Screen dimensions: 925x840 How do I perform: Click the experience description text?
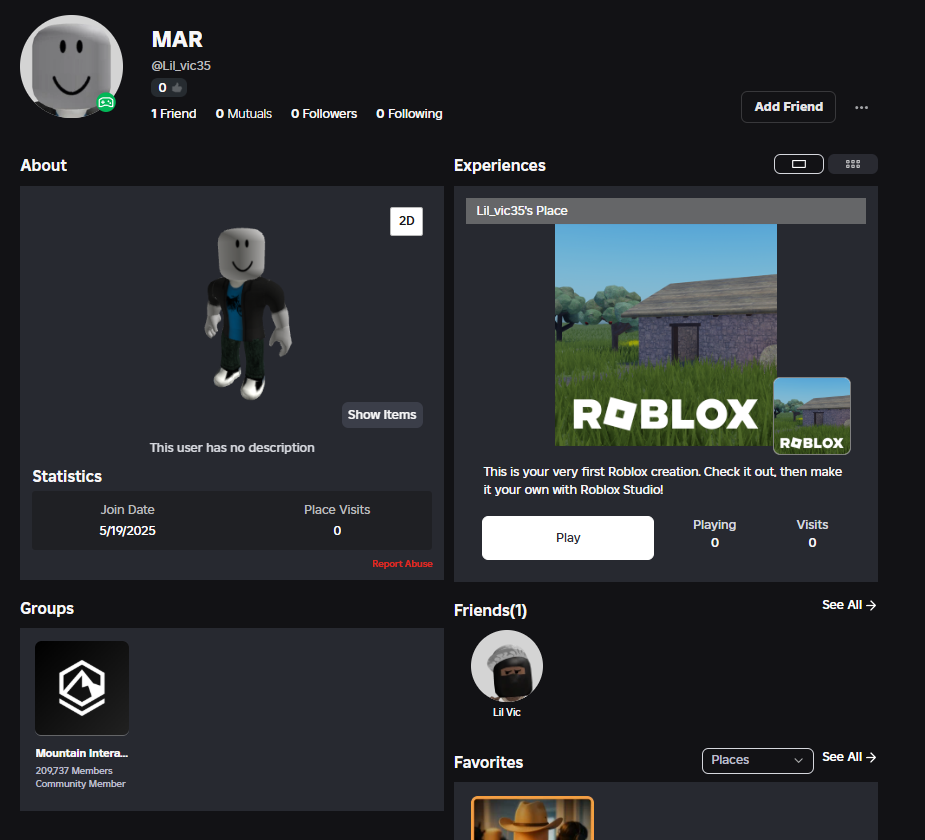coord(662,481)
